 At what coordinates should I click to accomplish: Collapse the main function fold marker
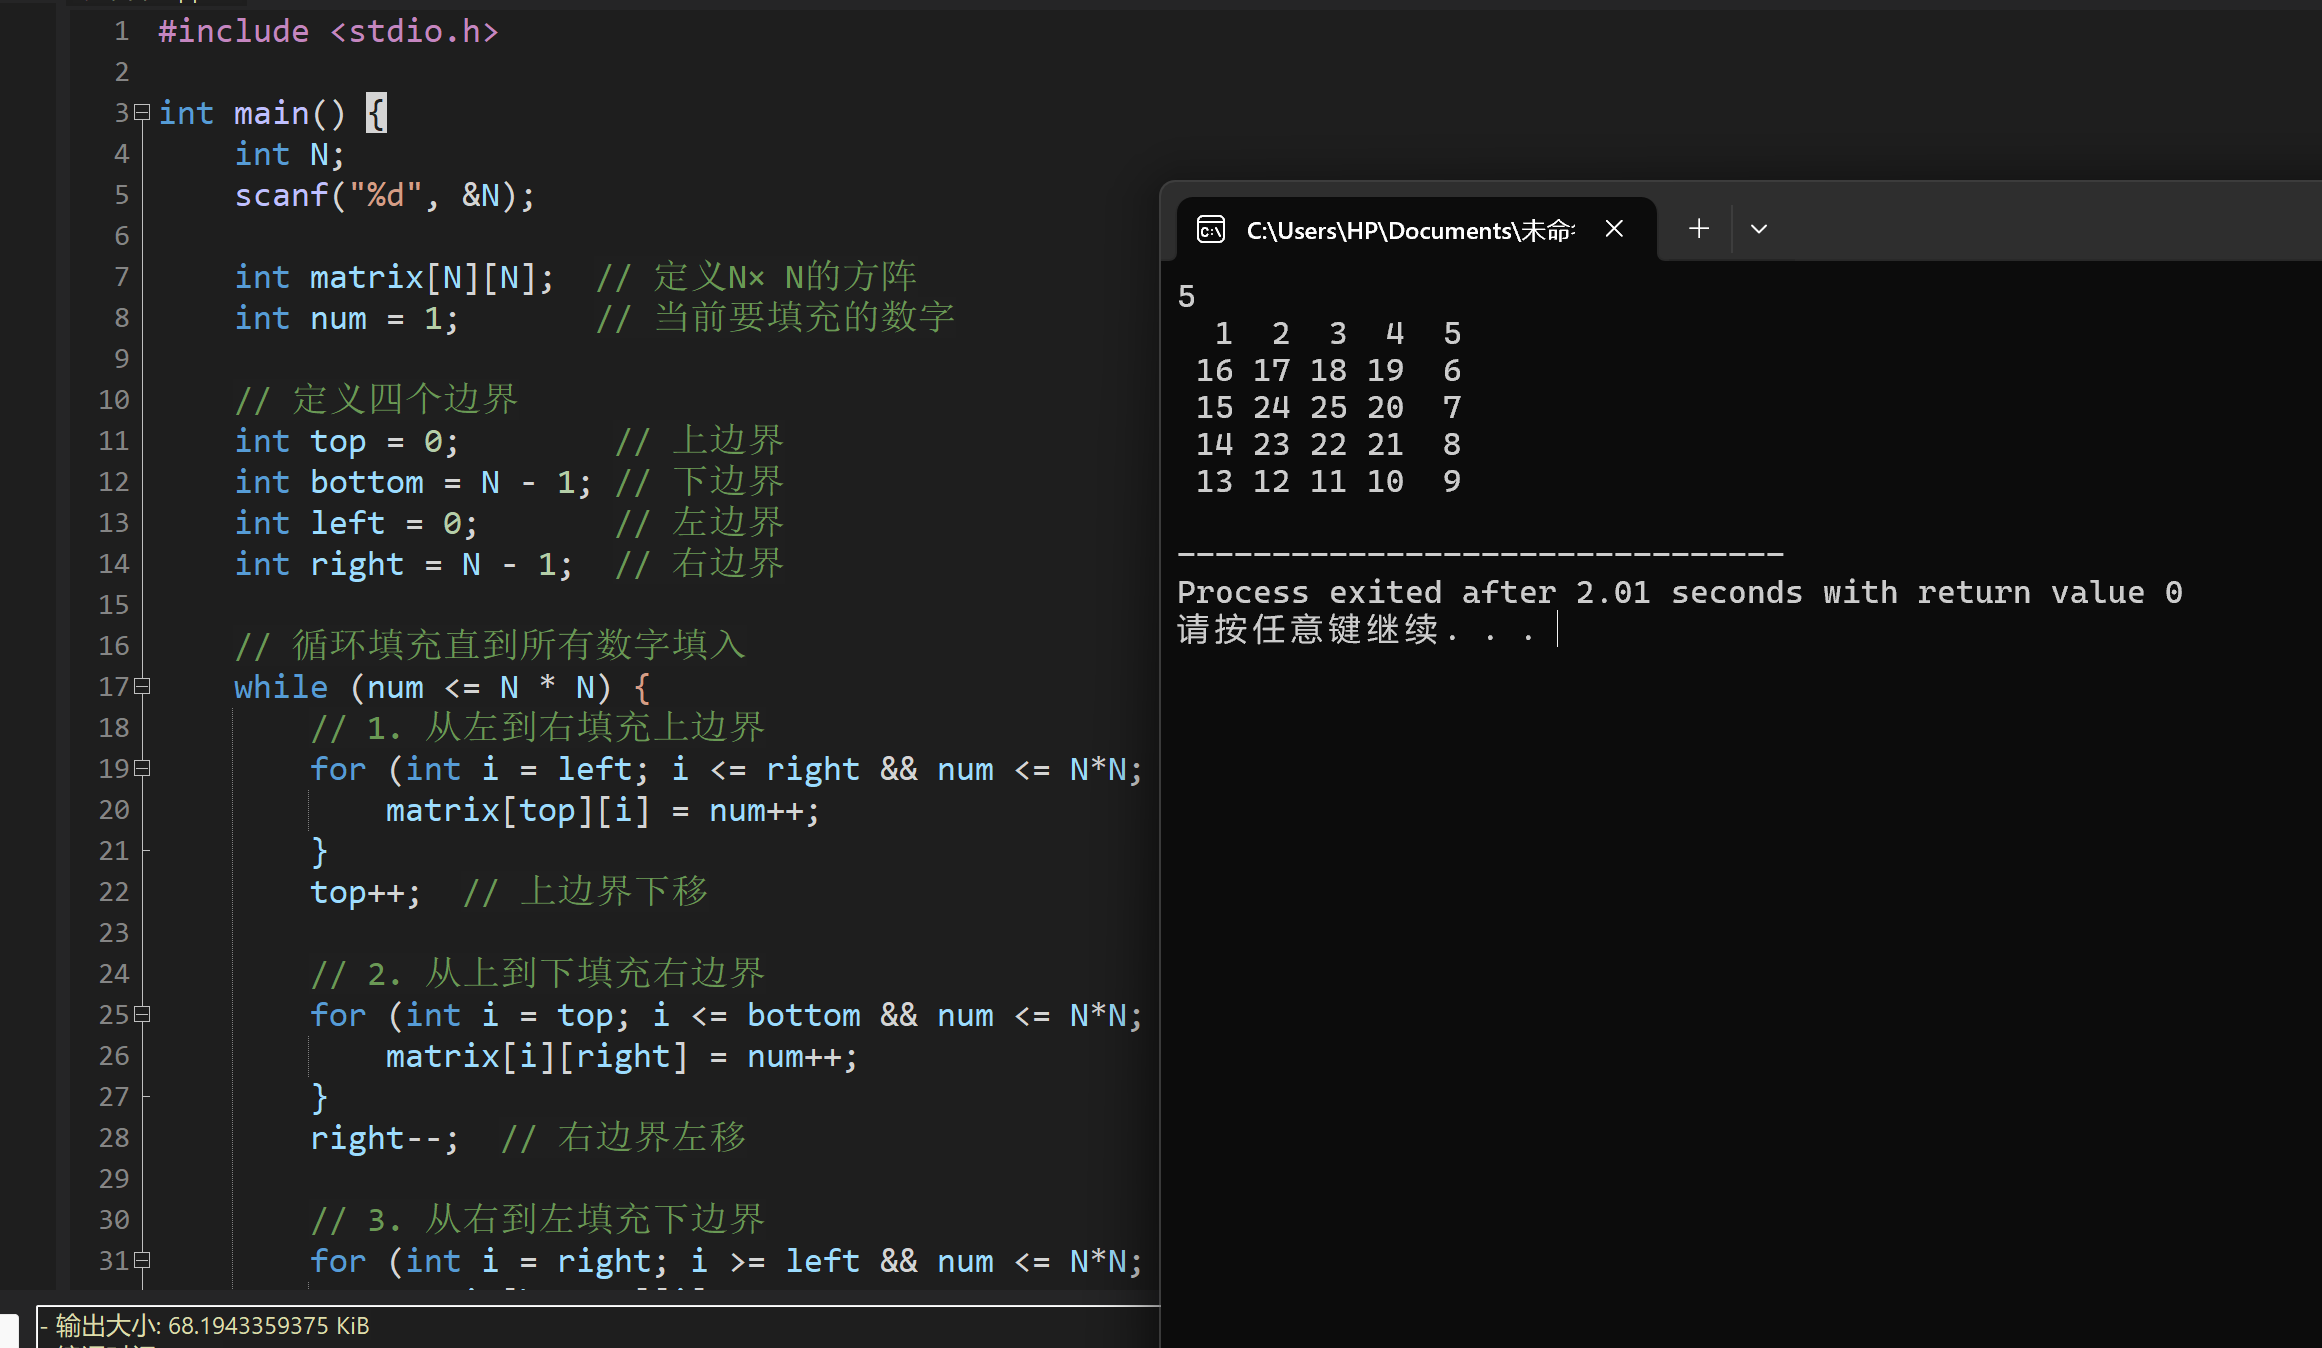coord(142,112)
